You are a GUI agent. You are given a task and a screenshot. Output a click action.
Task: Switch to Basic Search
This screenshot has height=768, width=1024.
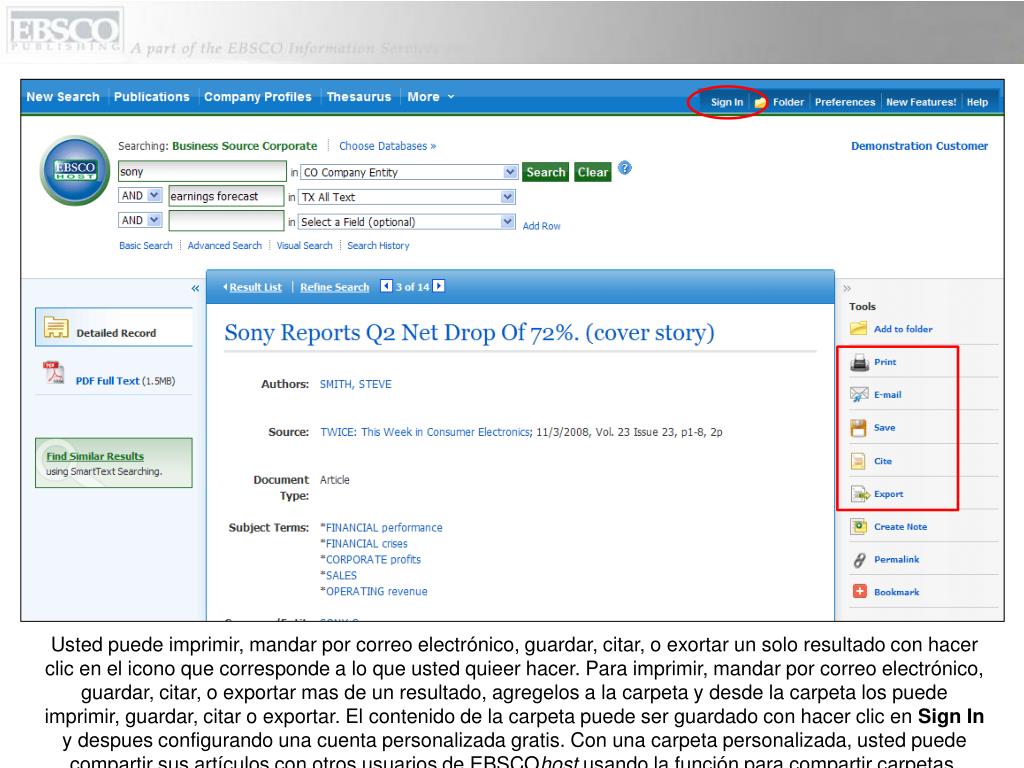(146, 246)
